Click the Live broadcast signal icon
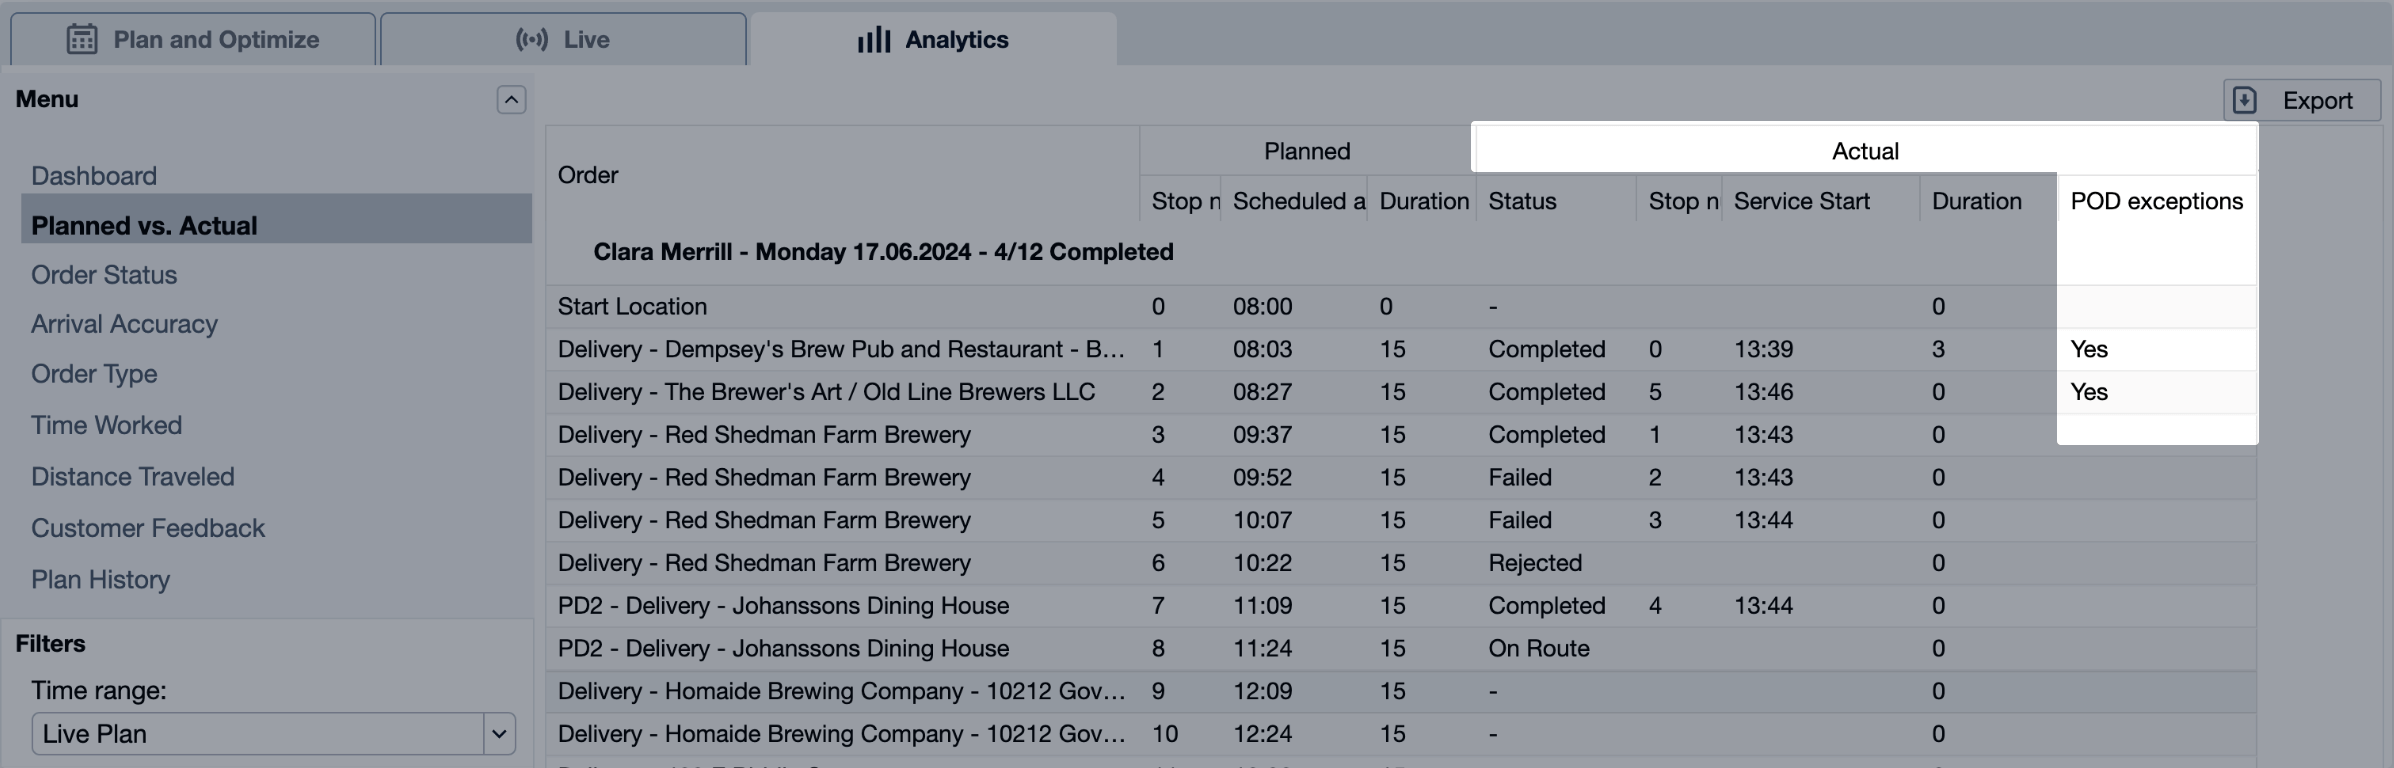This screenshot has width=2394, height=768. click(531, 40)
